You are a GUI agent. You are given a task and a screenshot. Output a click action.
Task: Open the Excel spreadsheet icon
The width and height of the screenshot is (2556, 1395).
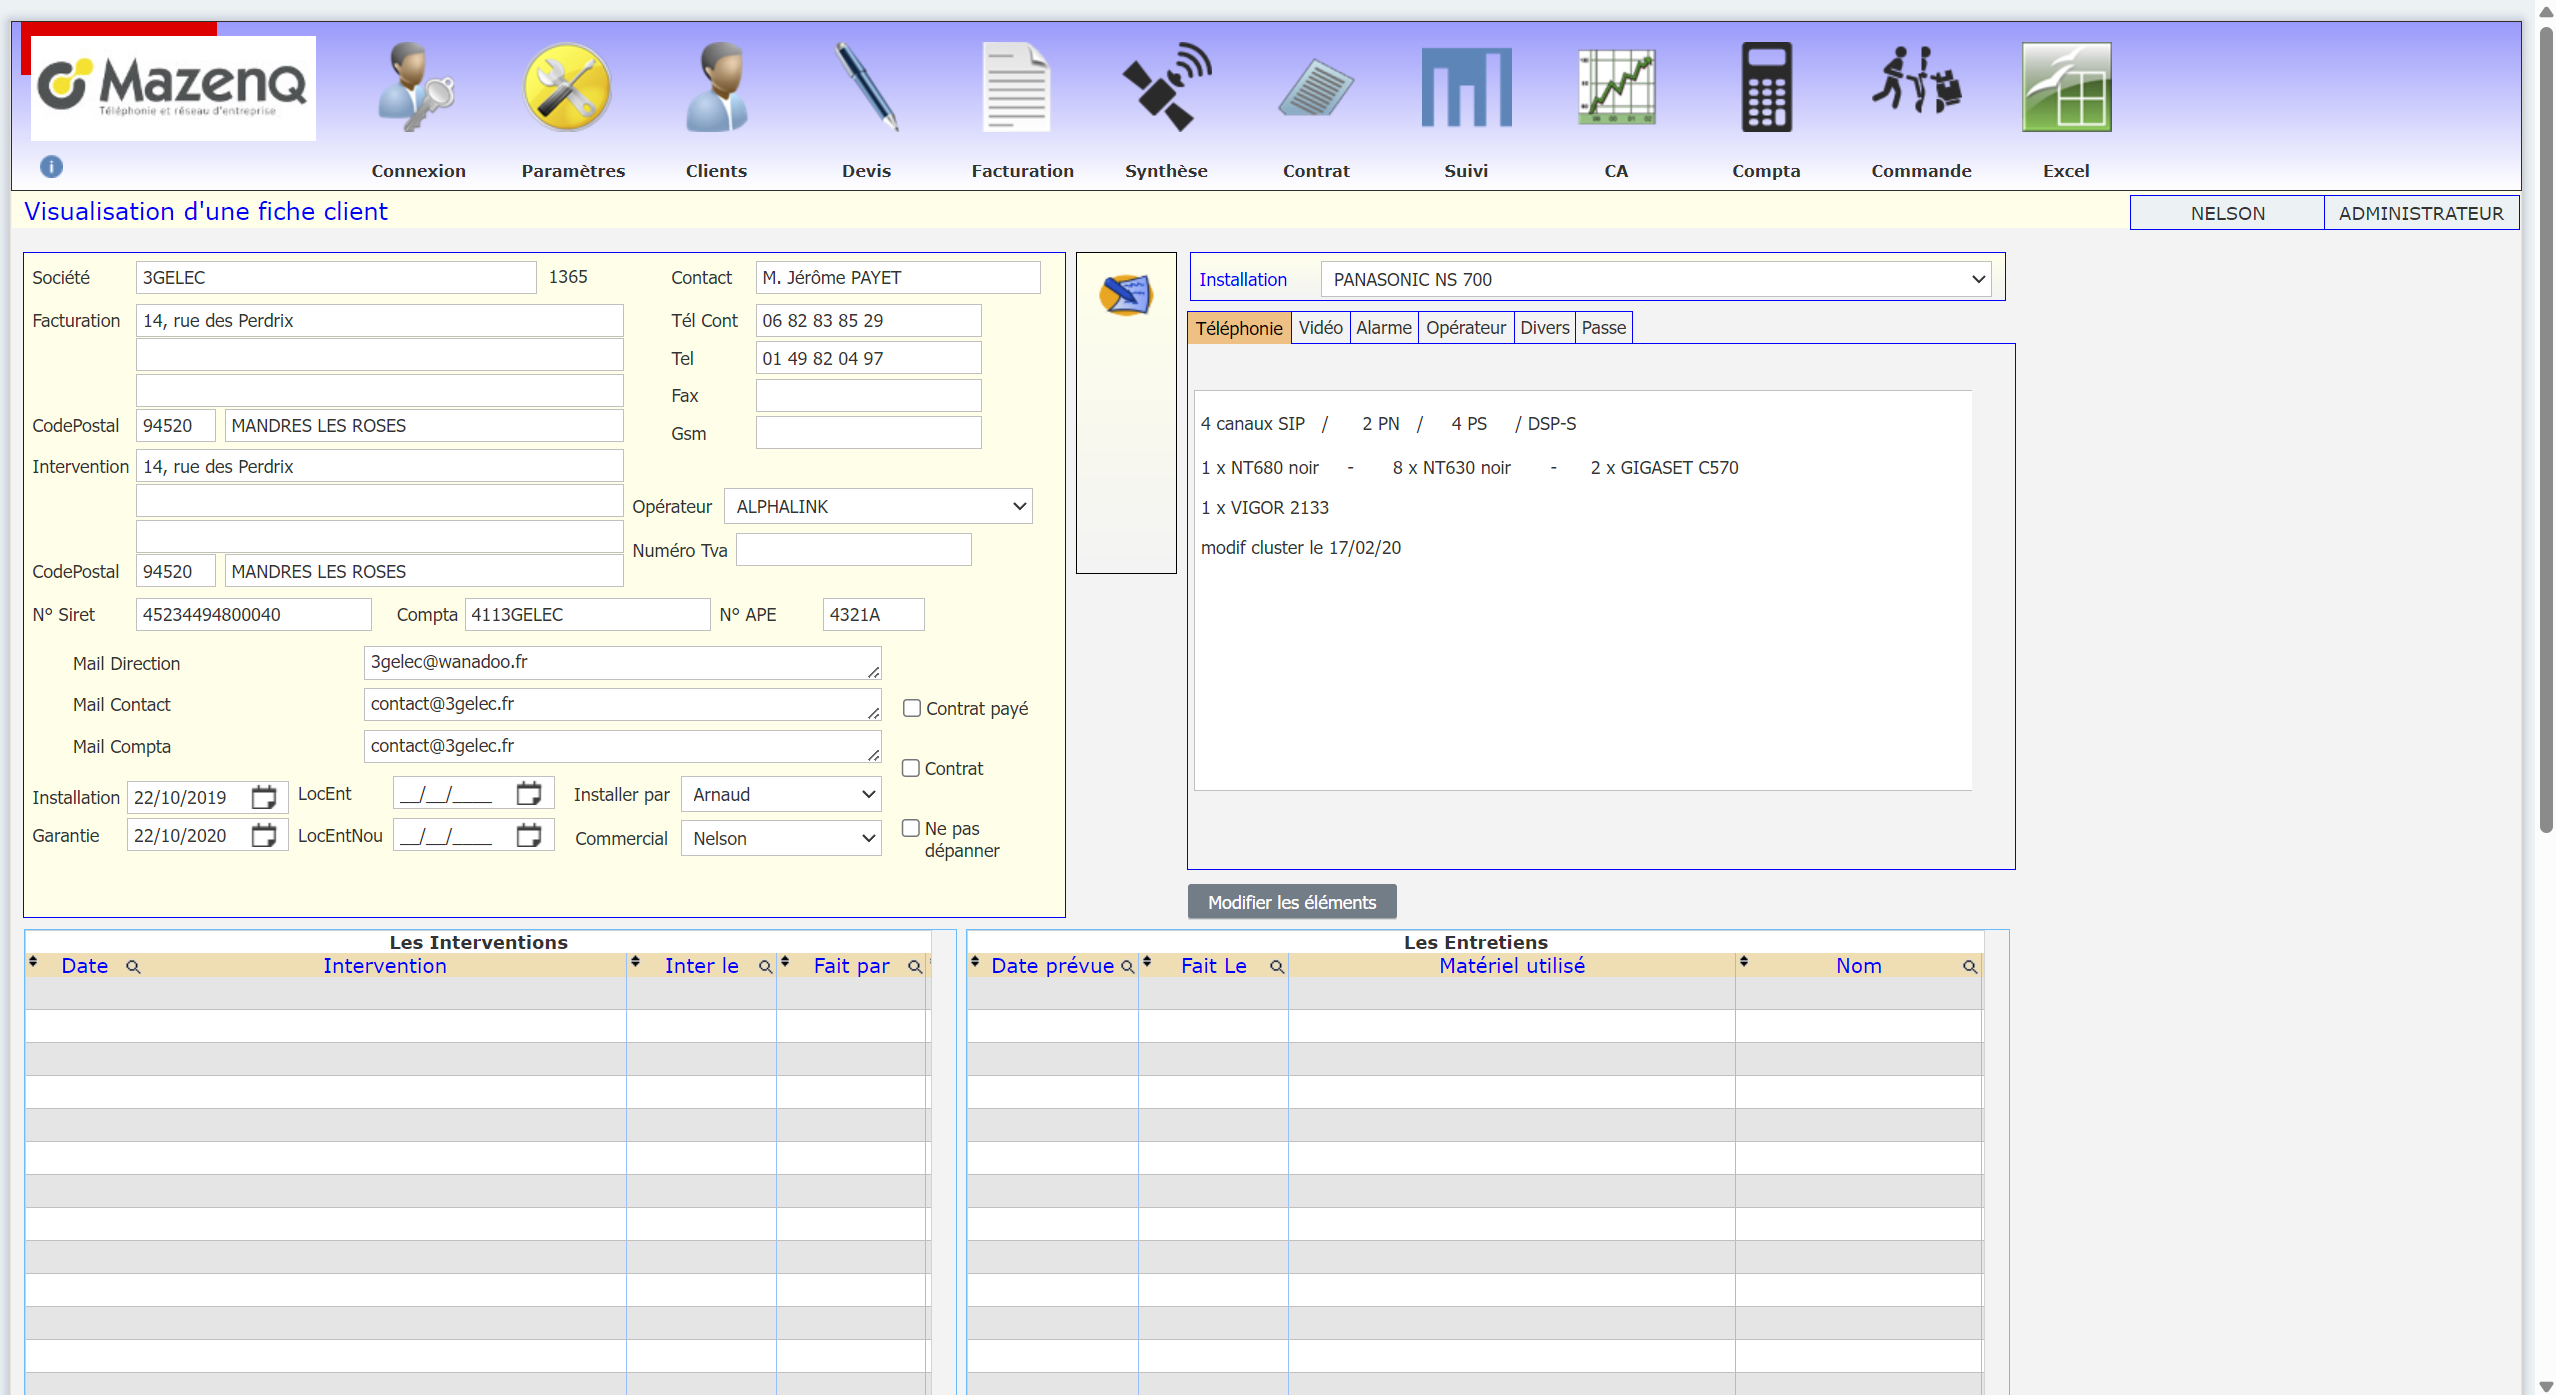point(2067,87)
